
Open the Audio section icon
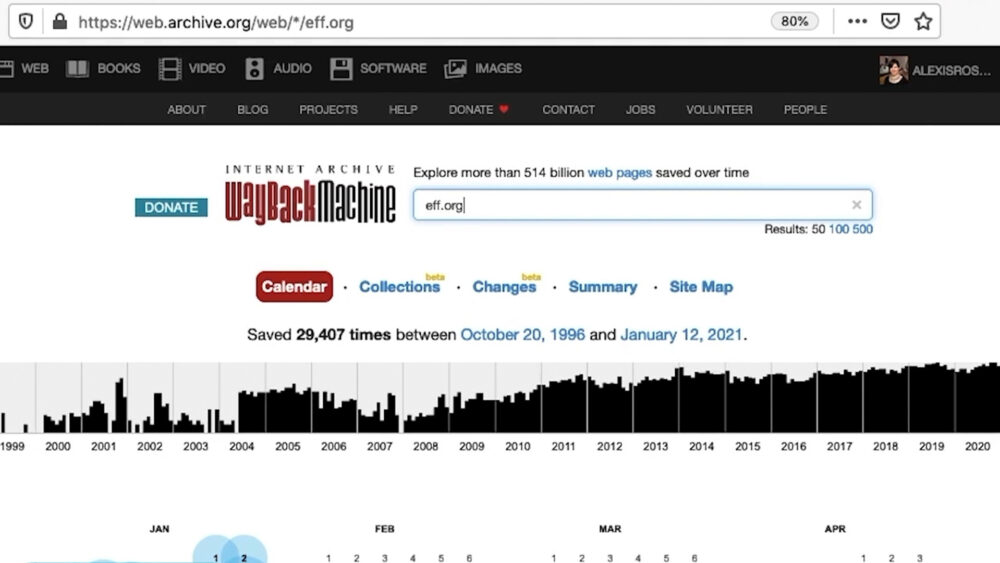[x=254, y=69]
